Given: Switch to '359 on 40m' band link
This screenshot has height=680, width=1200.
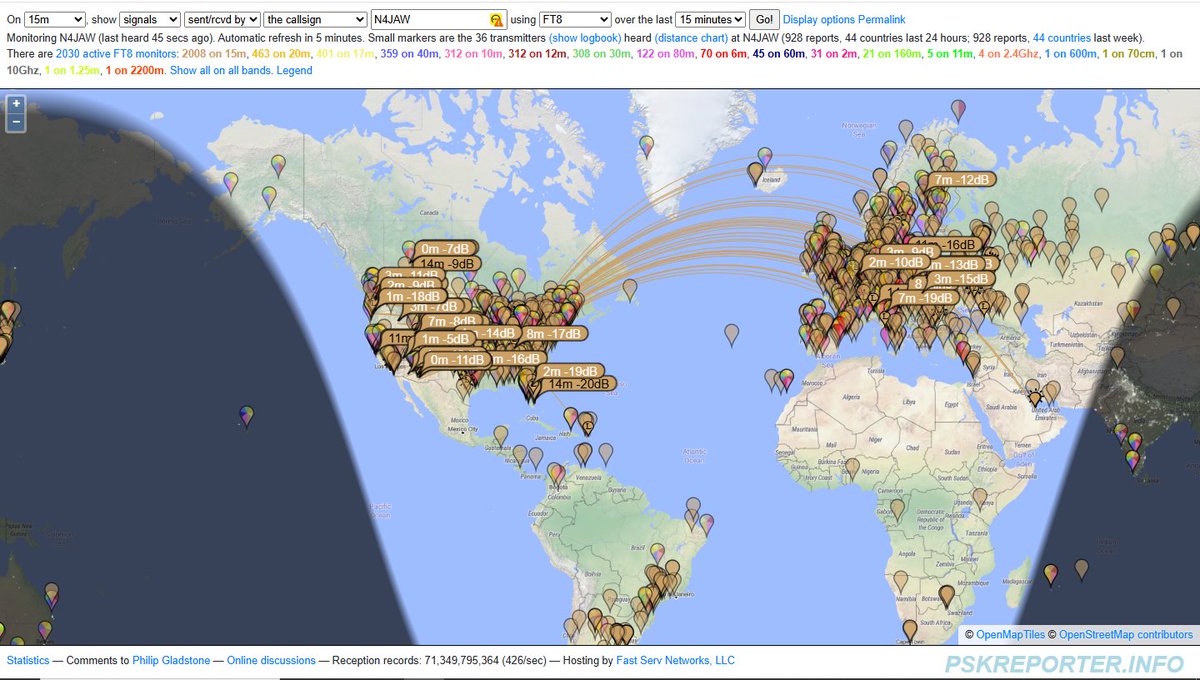Looking at the screenshot, I should (410, 54).
